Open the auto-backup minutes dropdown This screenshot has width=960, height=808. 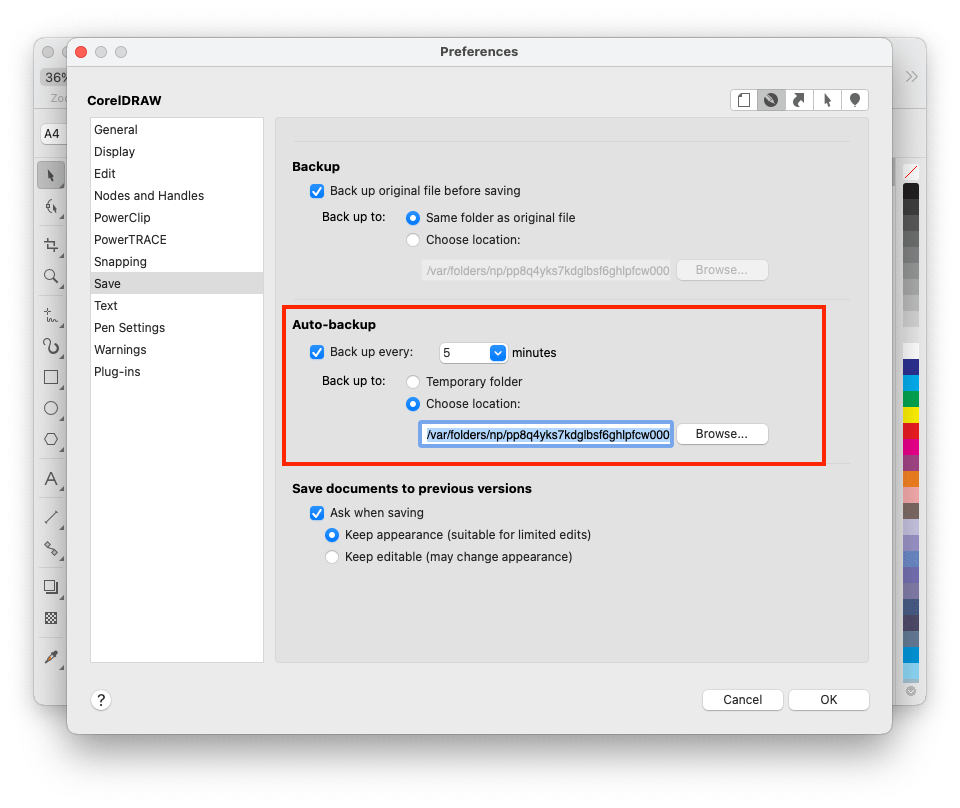[x=497, y=352]
